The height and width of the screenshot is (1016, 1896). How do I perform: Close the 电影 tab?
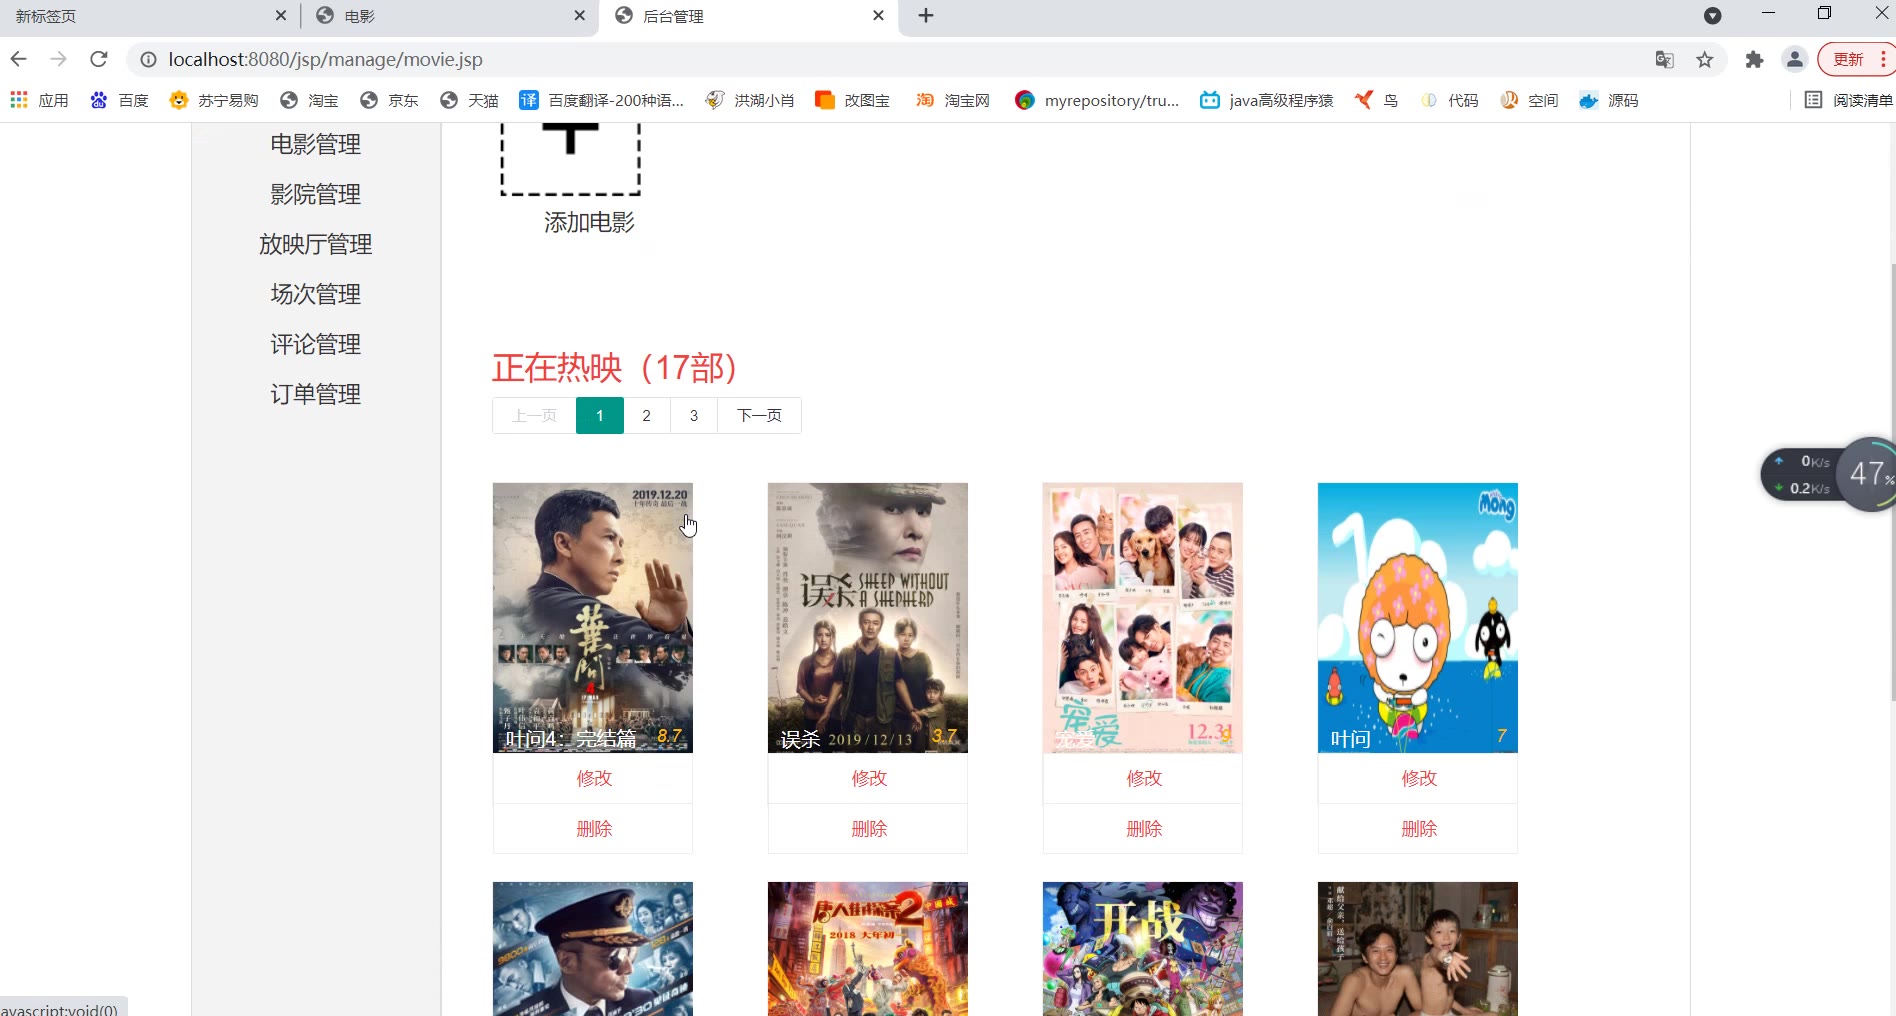pyautogui.click(x=579, y=16)
